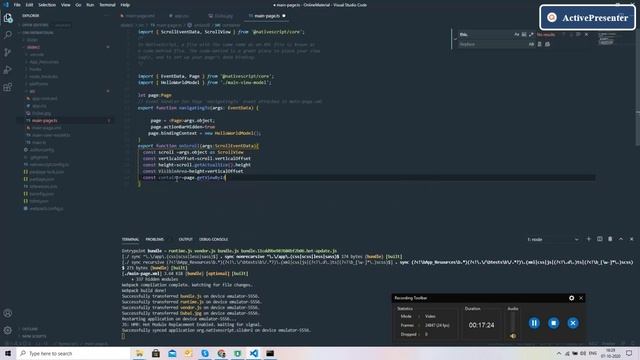The height and width of the screenshot is (360, 640).
Task: Expand the OUTLINE section
Action: (x=65, y=329)
